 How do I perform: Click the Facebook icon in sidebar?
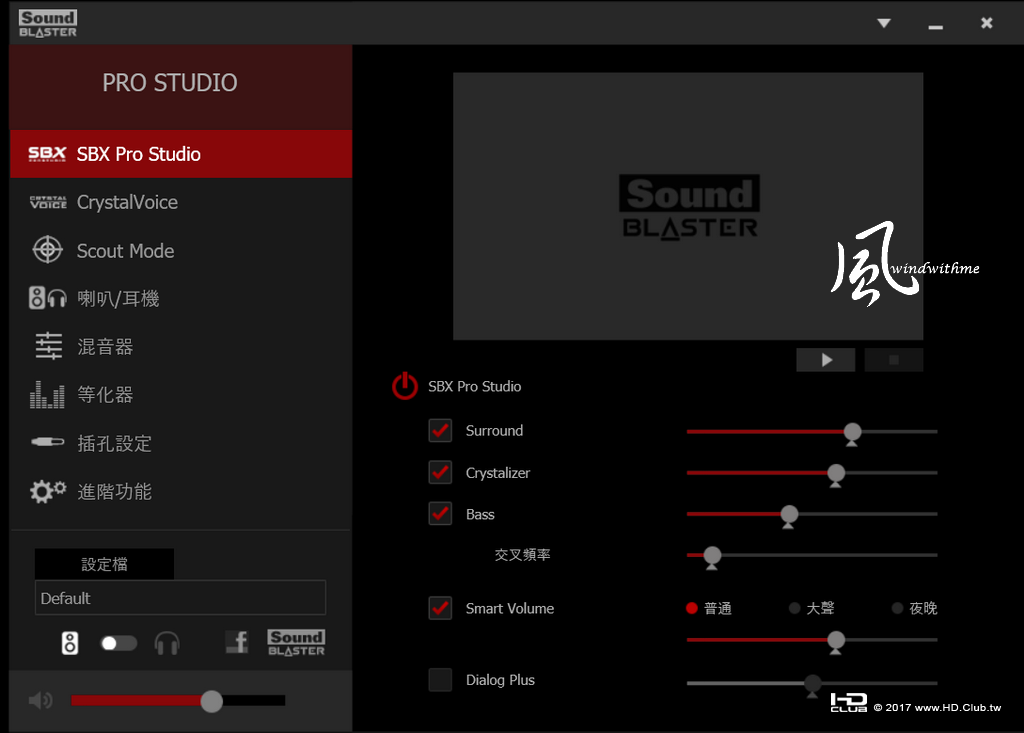pos(237,642)
